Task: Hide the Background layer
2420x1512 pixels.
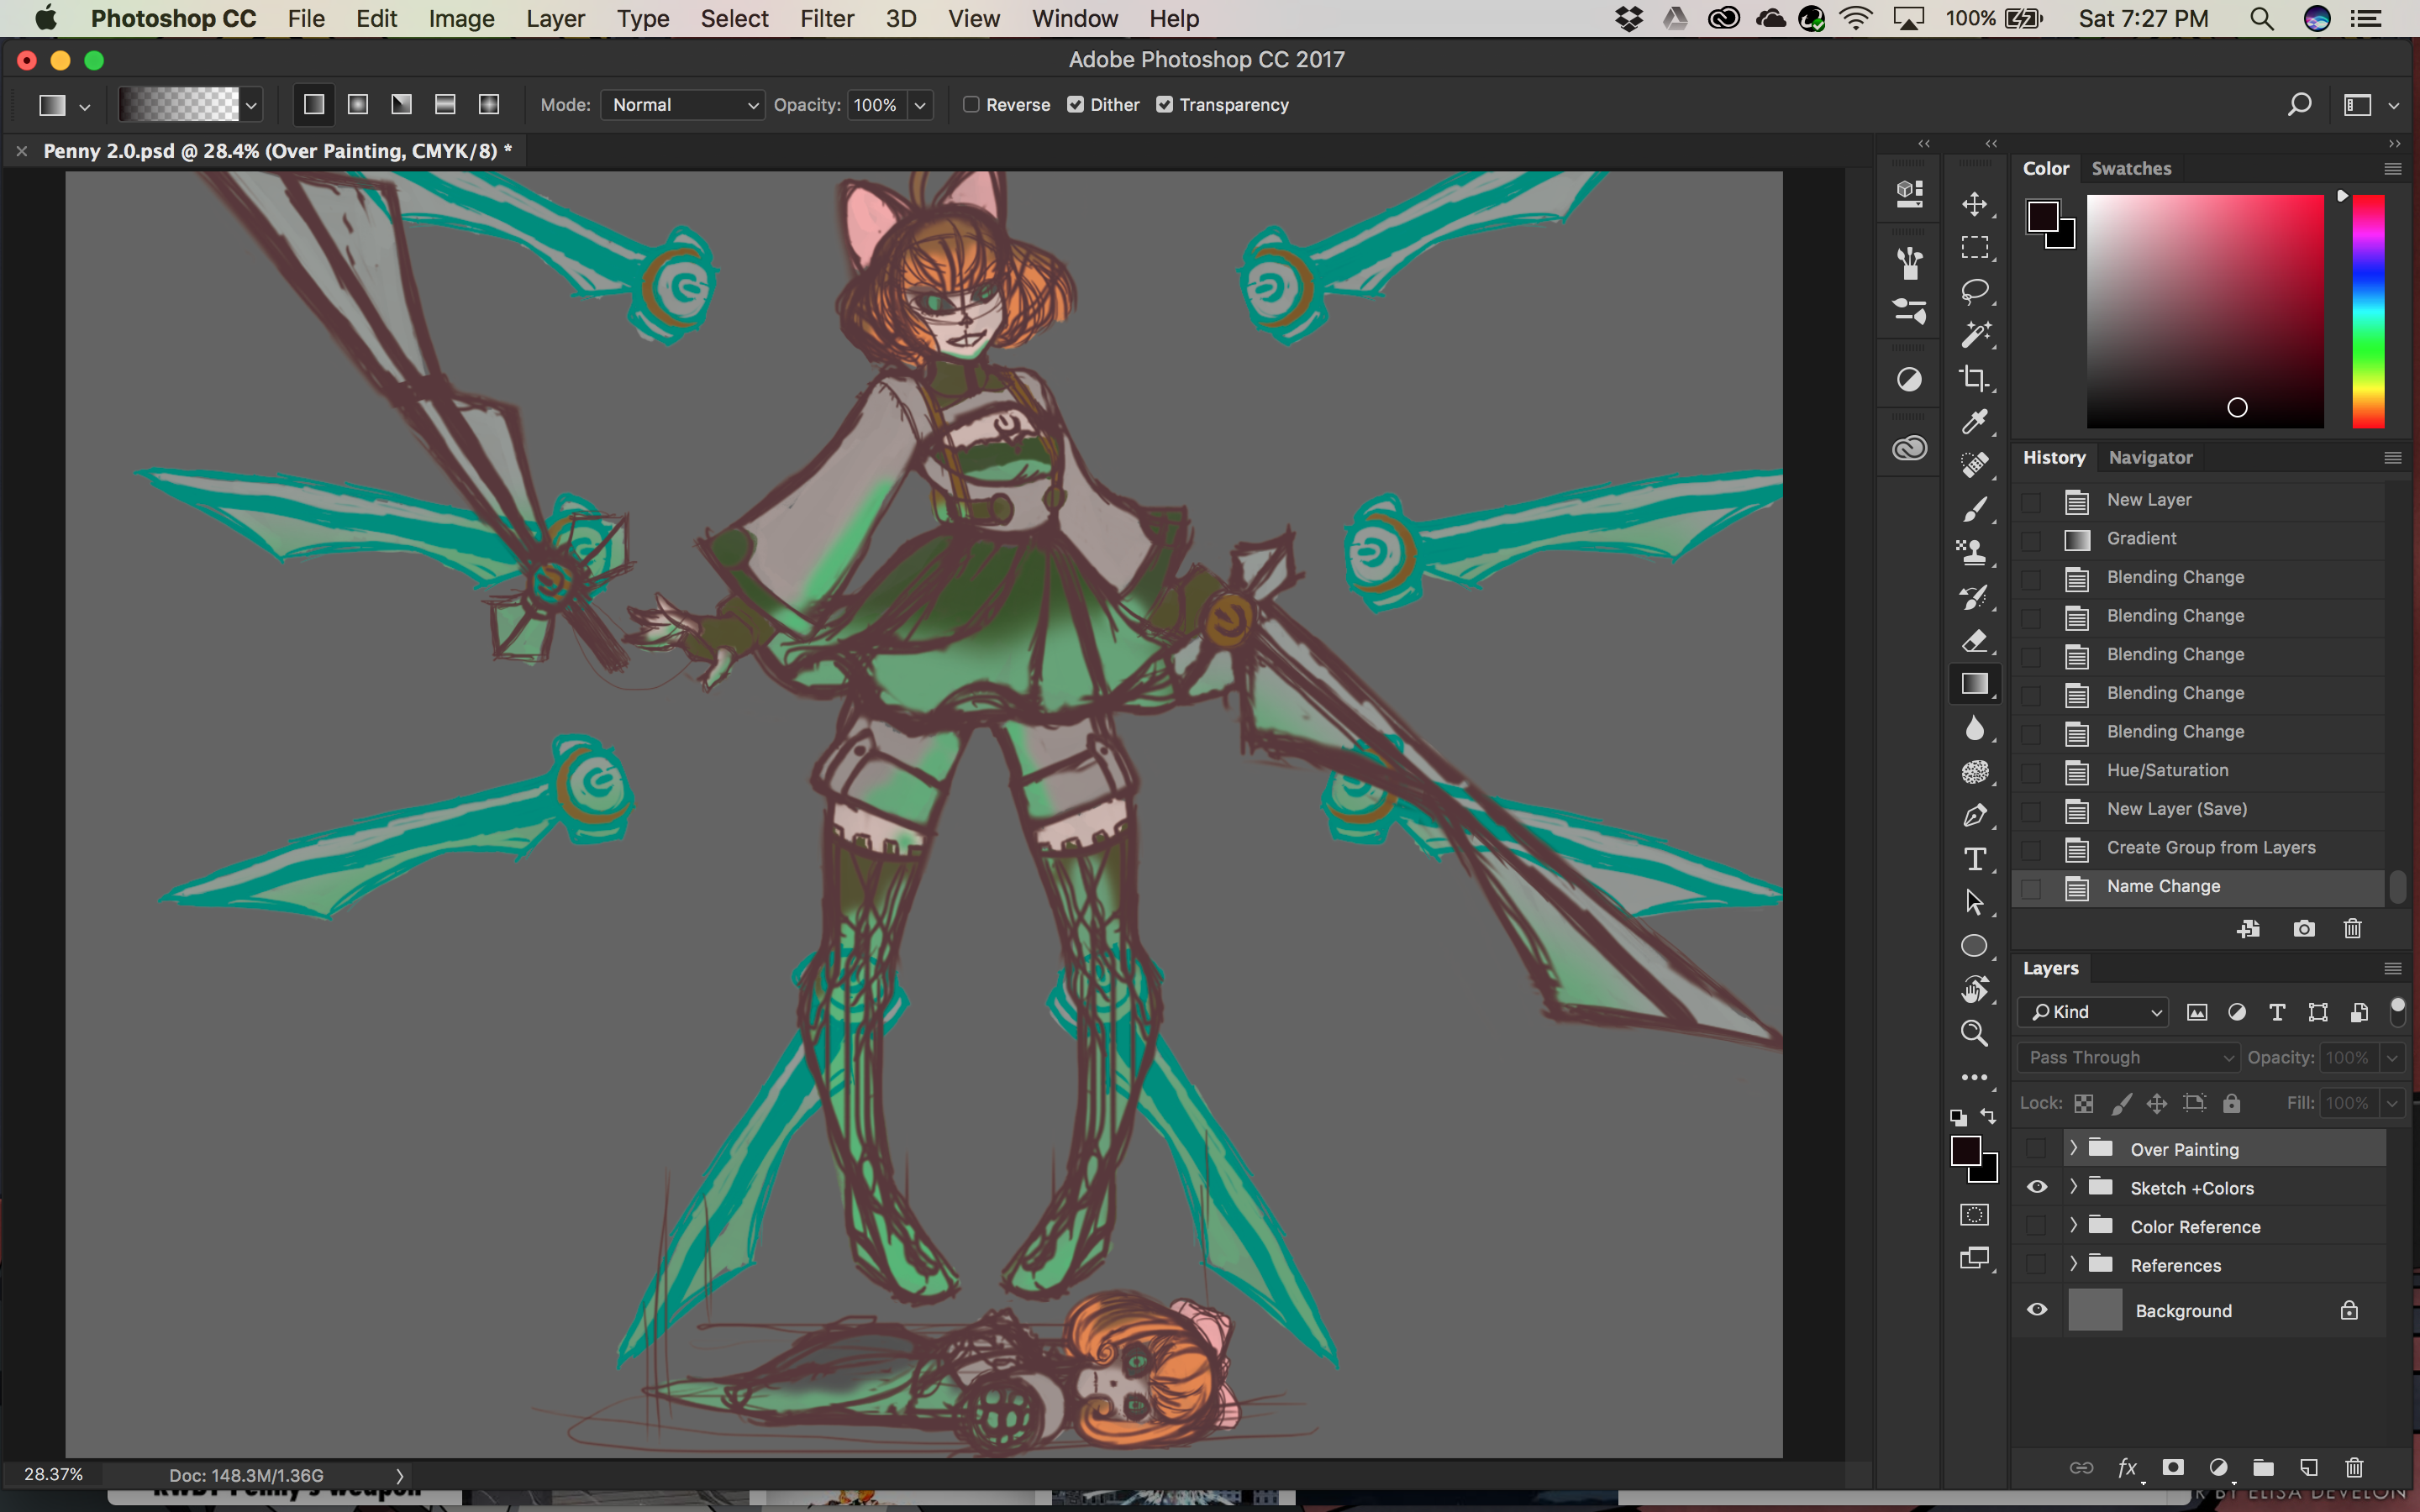Action: [x=2036, y=1310]
